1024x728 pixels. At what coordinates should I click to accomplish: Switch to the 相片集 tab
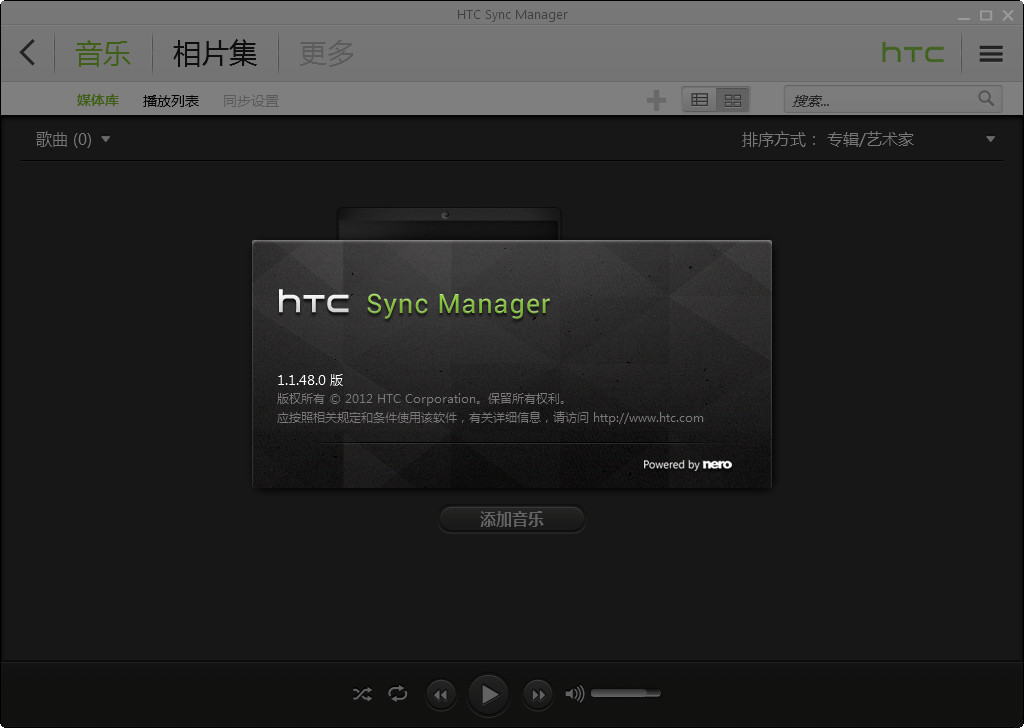tap(213, 52)
